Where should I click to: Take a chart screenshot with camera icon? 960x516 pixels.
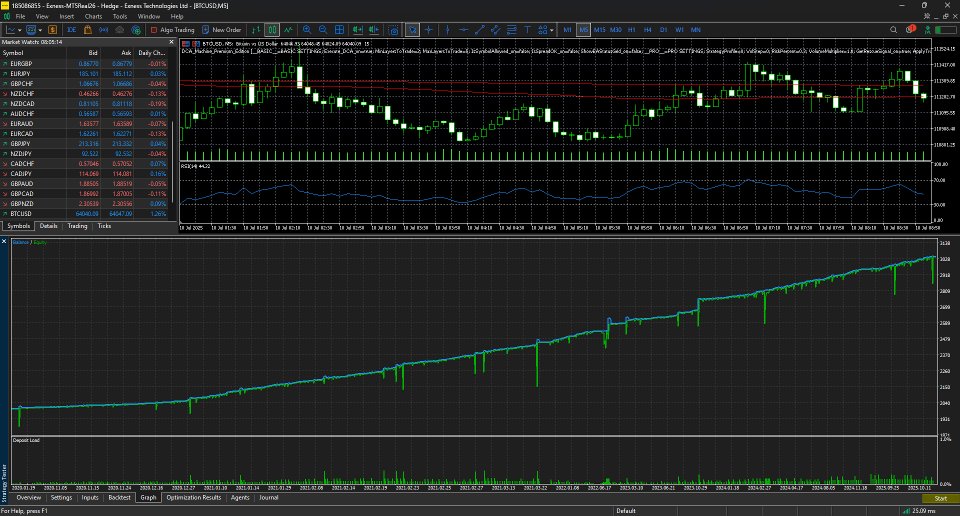pos(394,29)
